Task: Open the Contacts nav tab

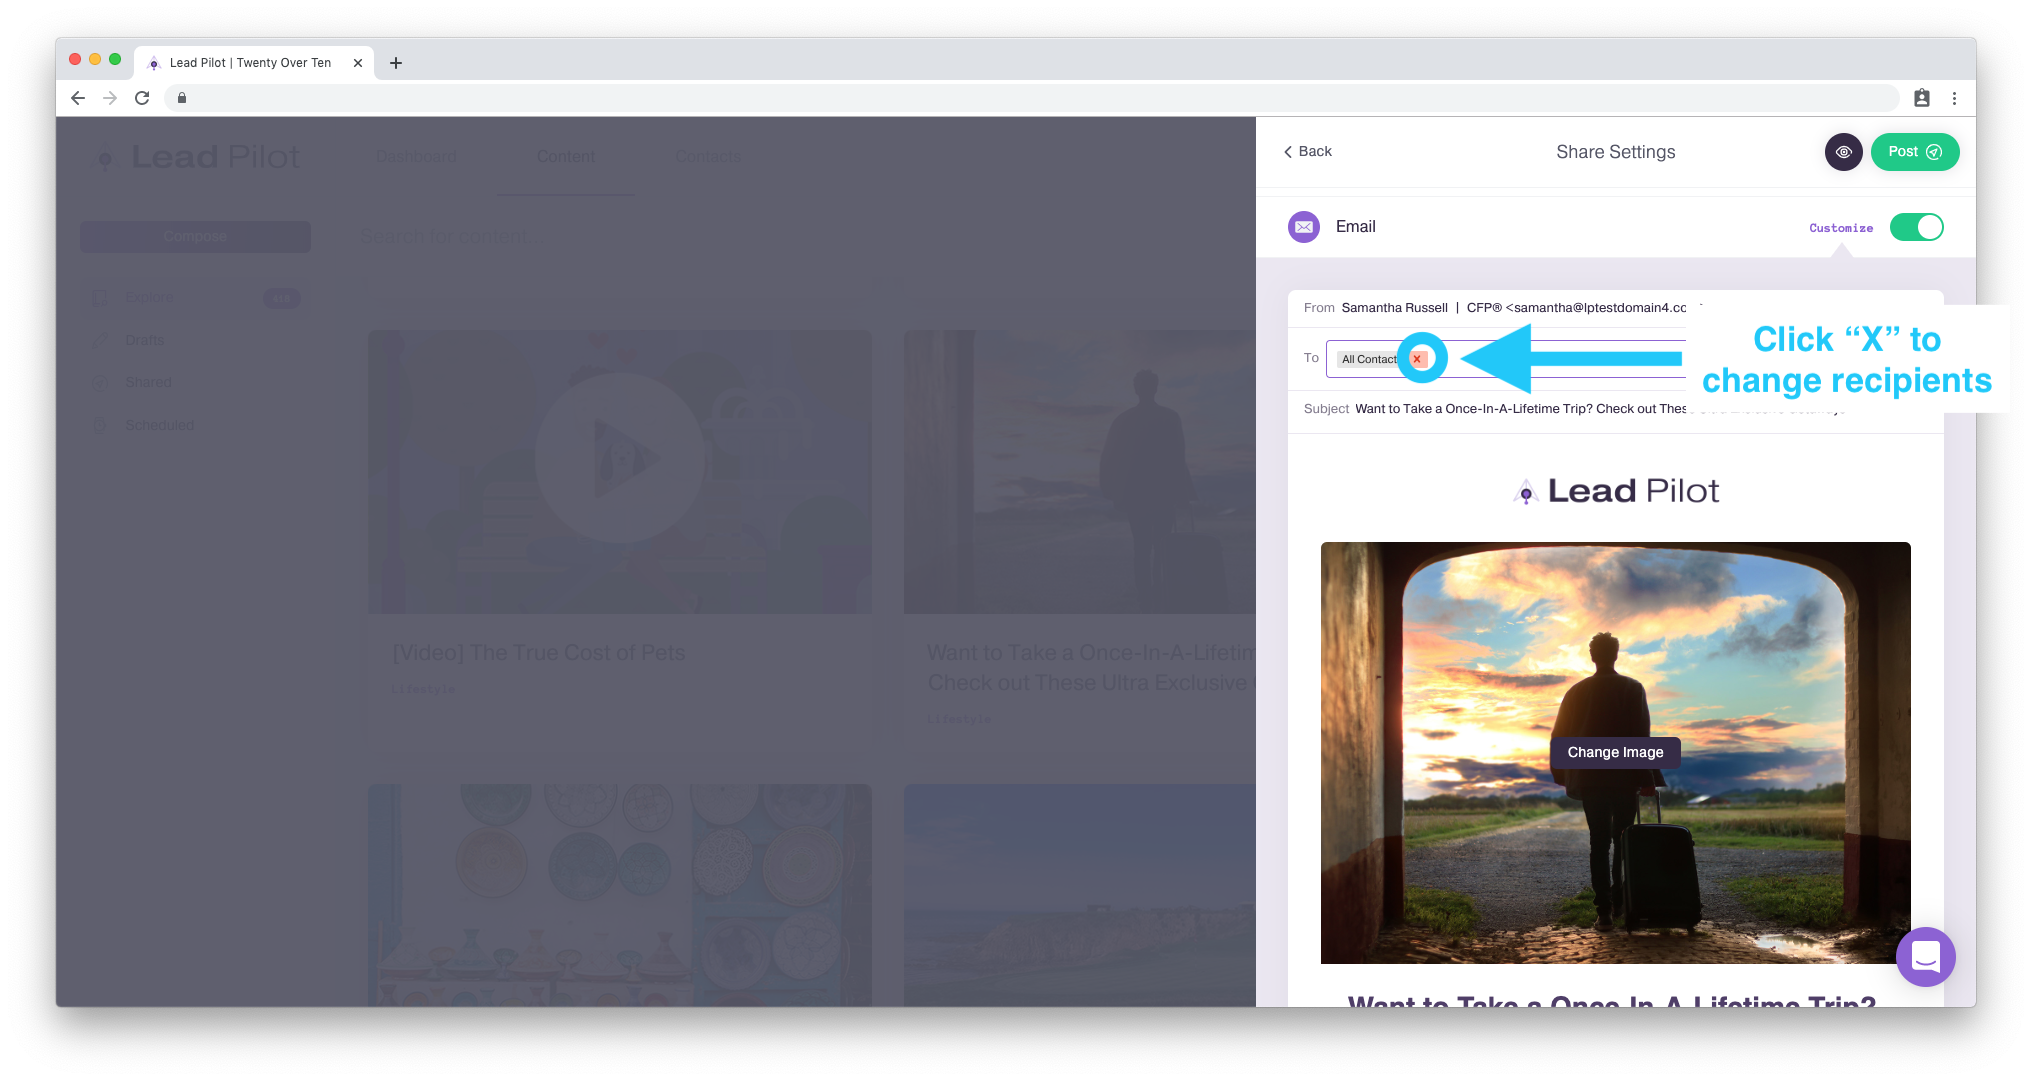Action: (708, 157)
